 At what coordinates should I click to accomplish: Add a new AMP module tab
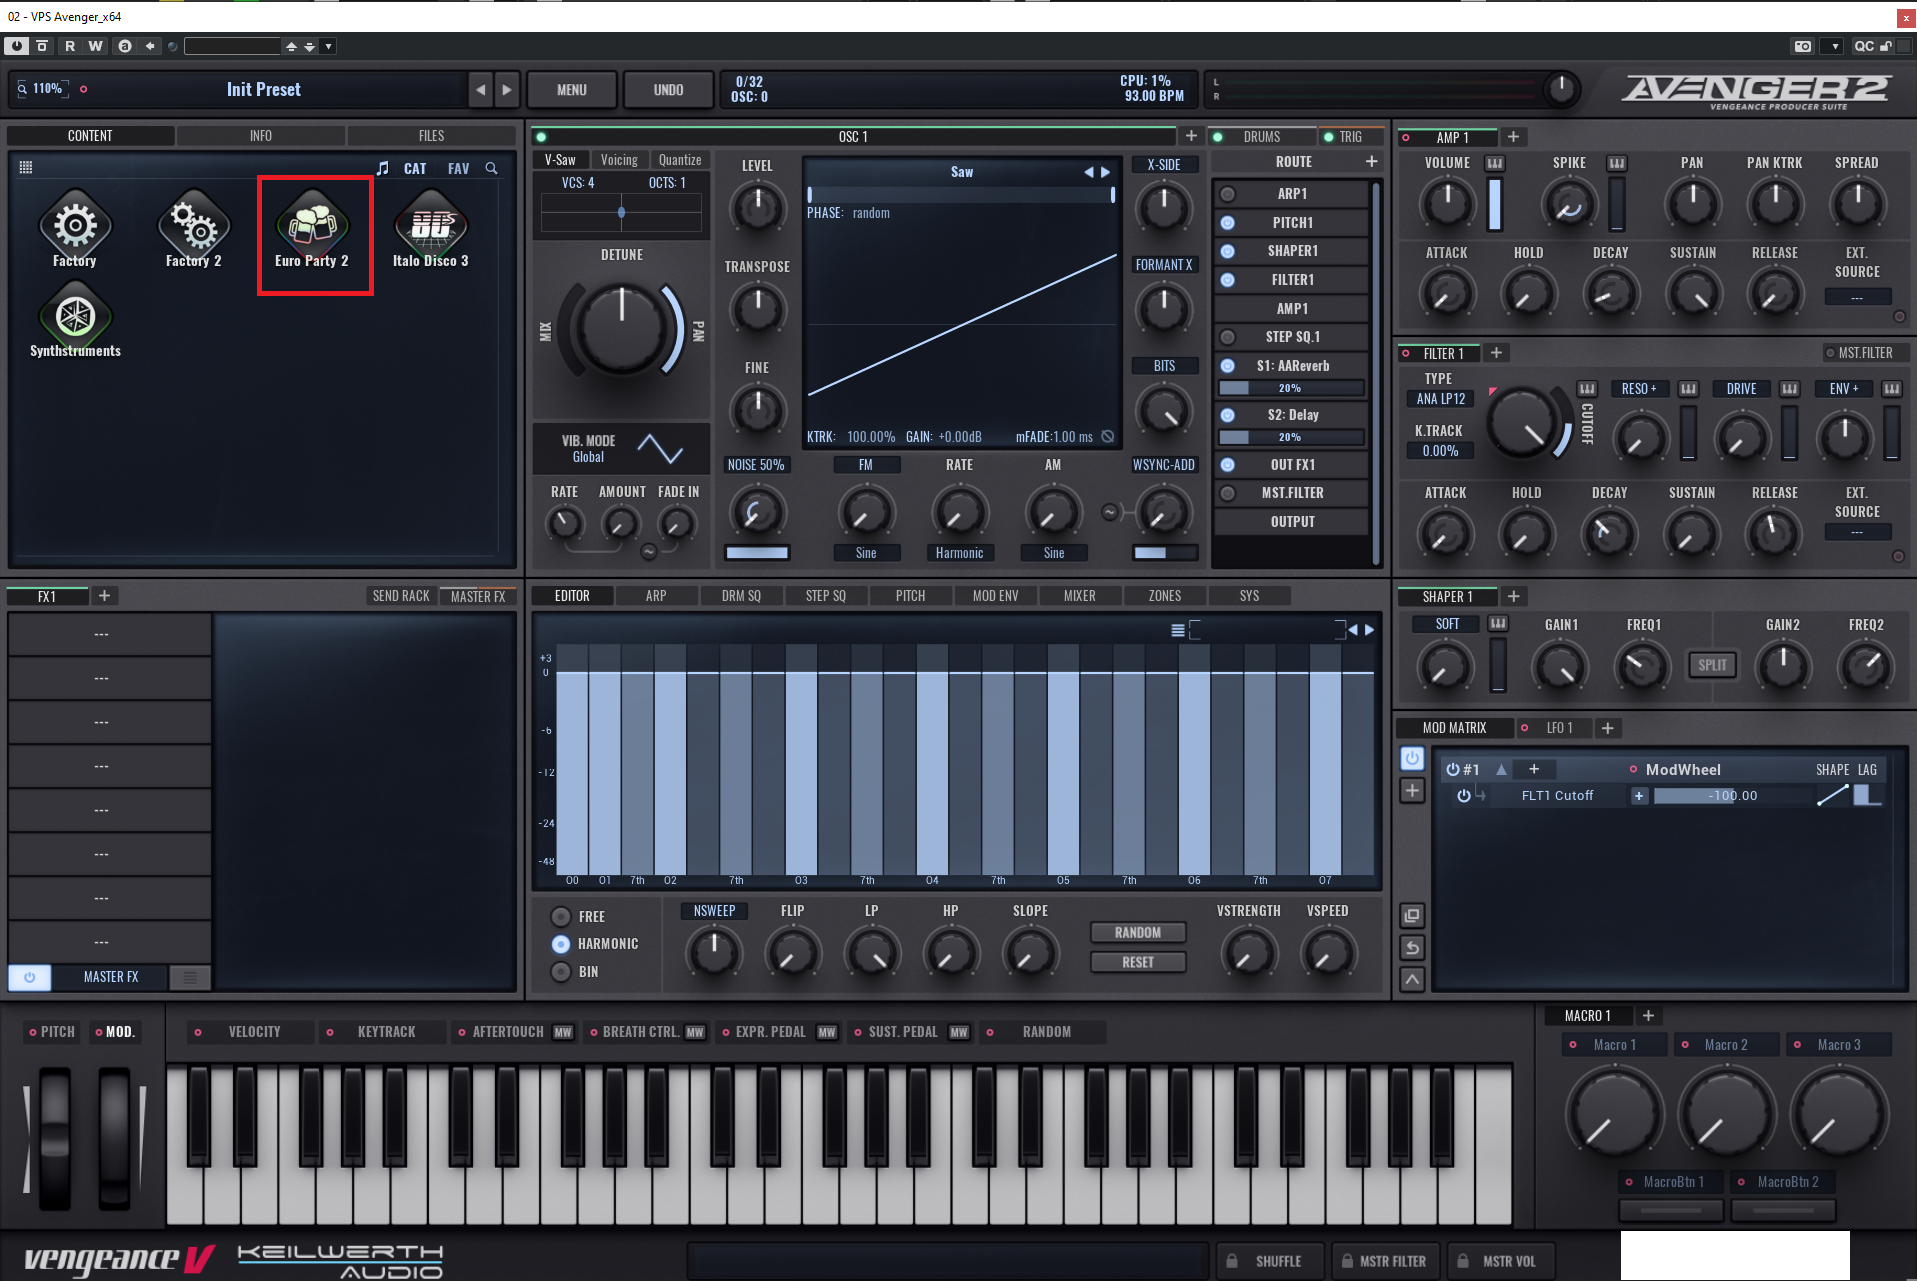click(1513, 137)
